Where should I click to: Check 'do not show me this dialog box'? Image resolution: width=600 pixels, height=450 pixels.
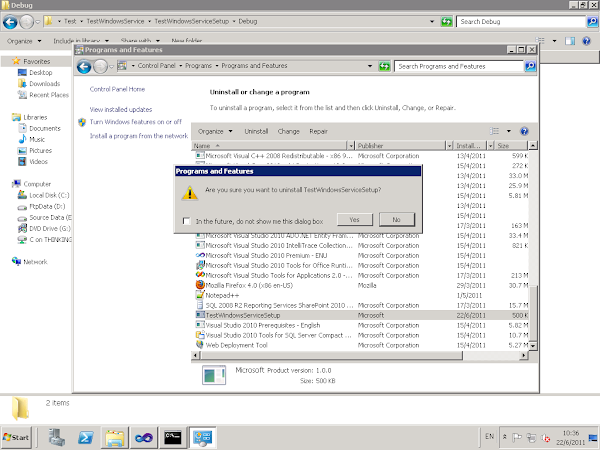click(x=186, y=221)
